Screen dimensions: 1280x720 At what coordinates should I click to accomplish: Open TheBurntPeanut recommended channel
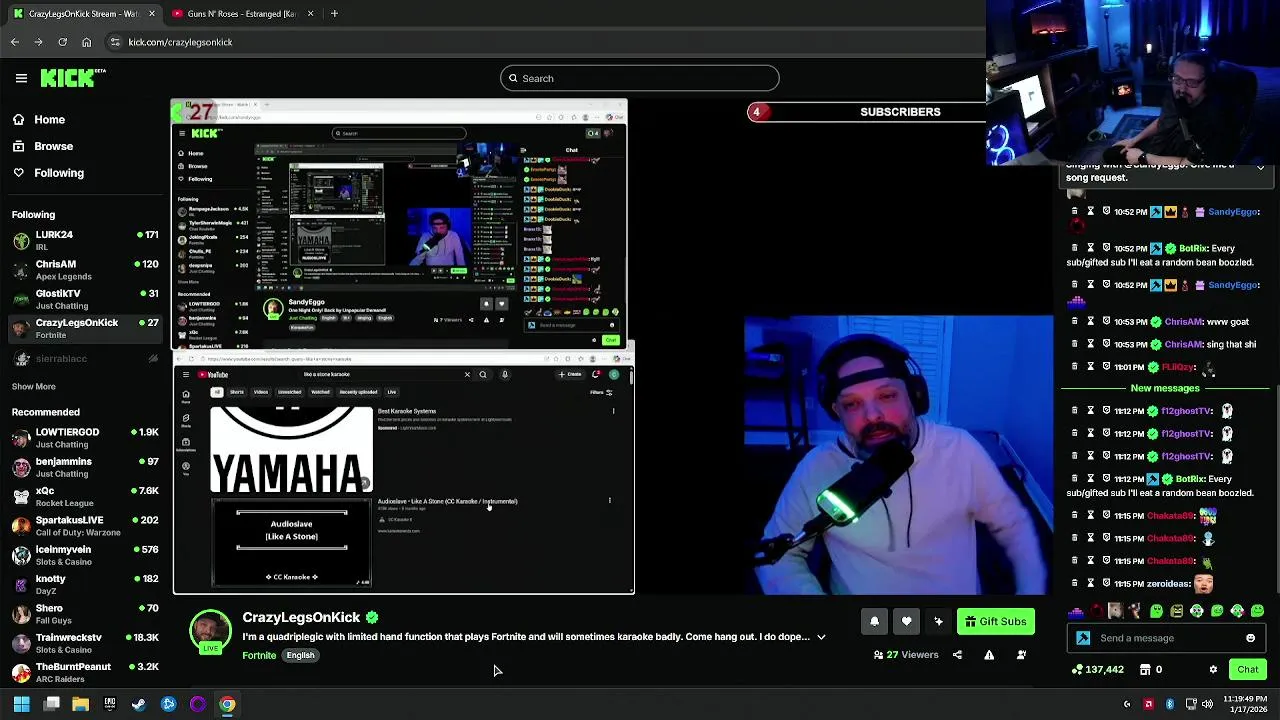click(85, 673)
